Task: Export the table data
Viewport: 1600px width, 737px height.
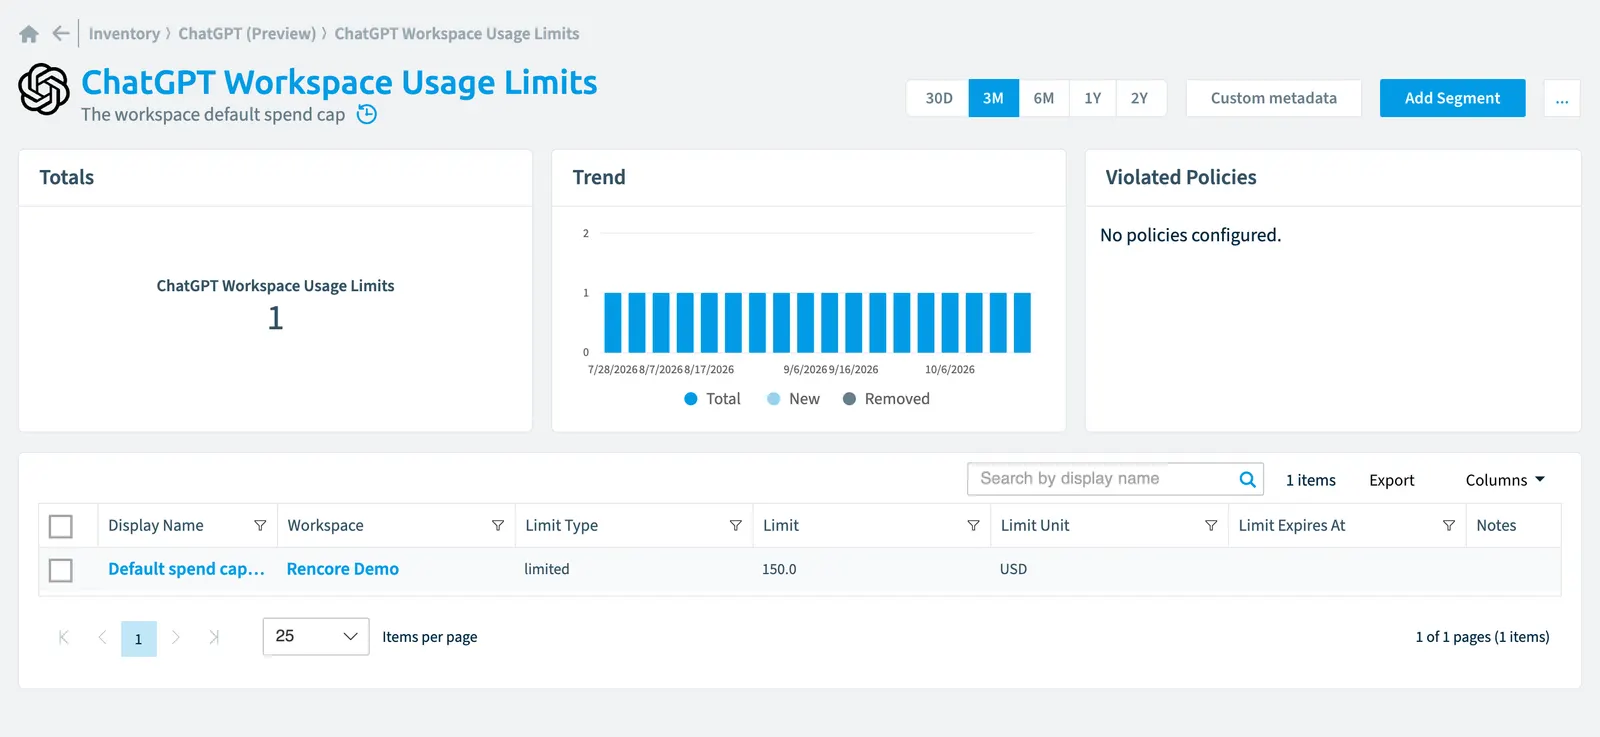Action: point(1392,480)
